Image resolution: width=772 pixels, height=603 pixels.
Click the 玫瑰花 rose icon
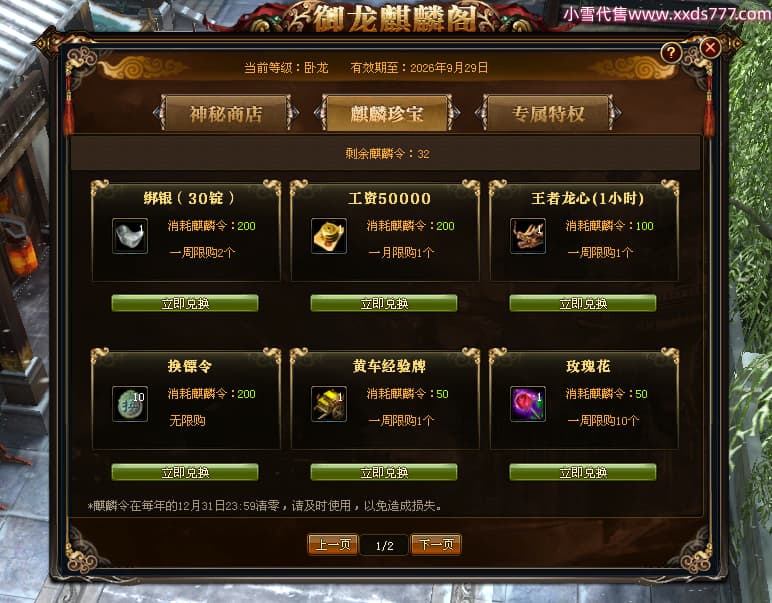[528, 404]
